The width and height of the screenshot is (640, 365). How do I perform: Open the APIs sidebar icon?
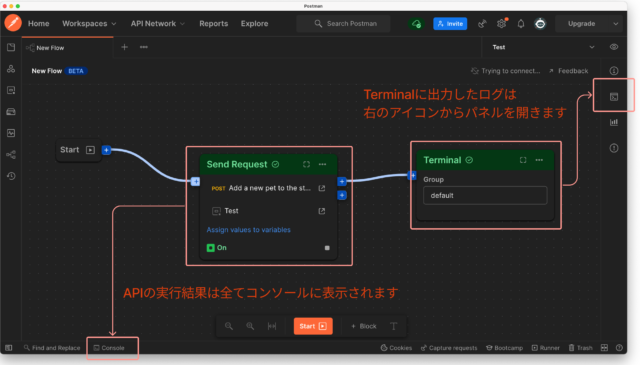click(x=11, y=69)
